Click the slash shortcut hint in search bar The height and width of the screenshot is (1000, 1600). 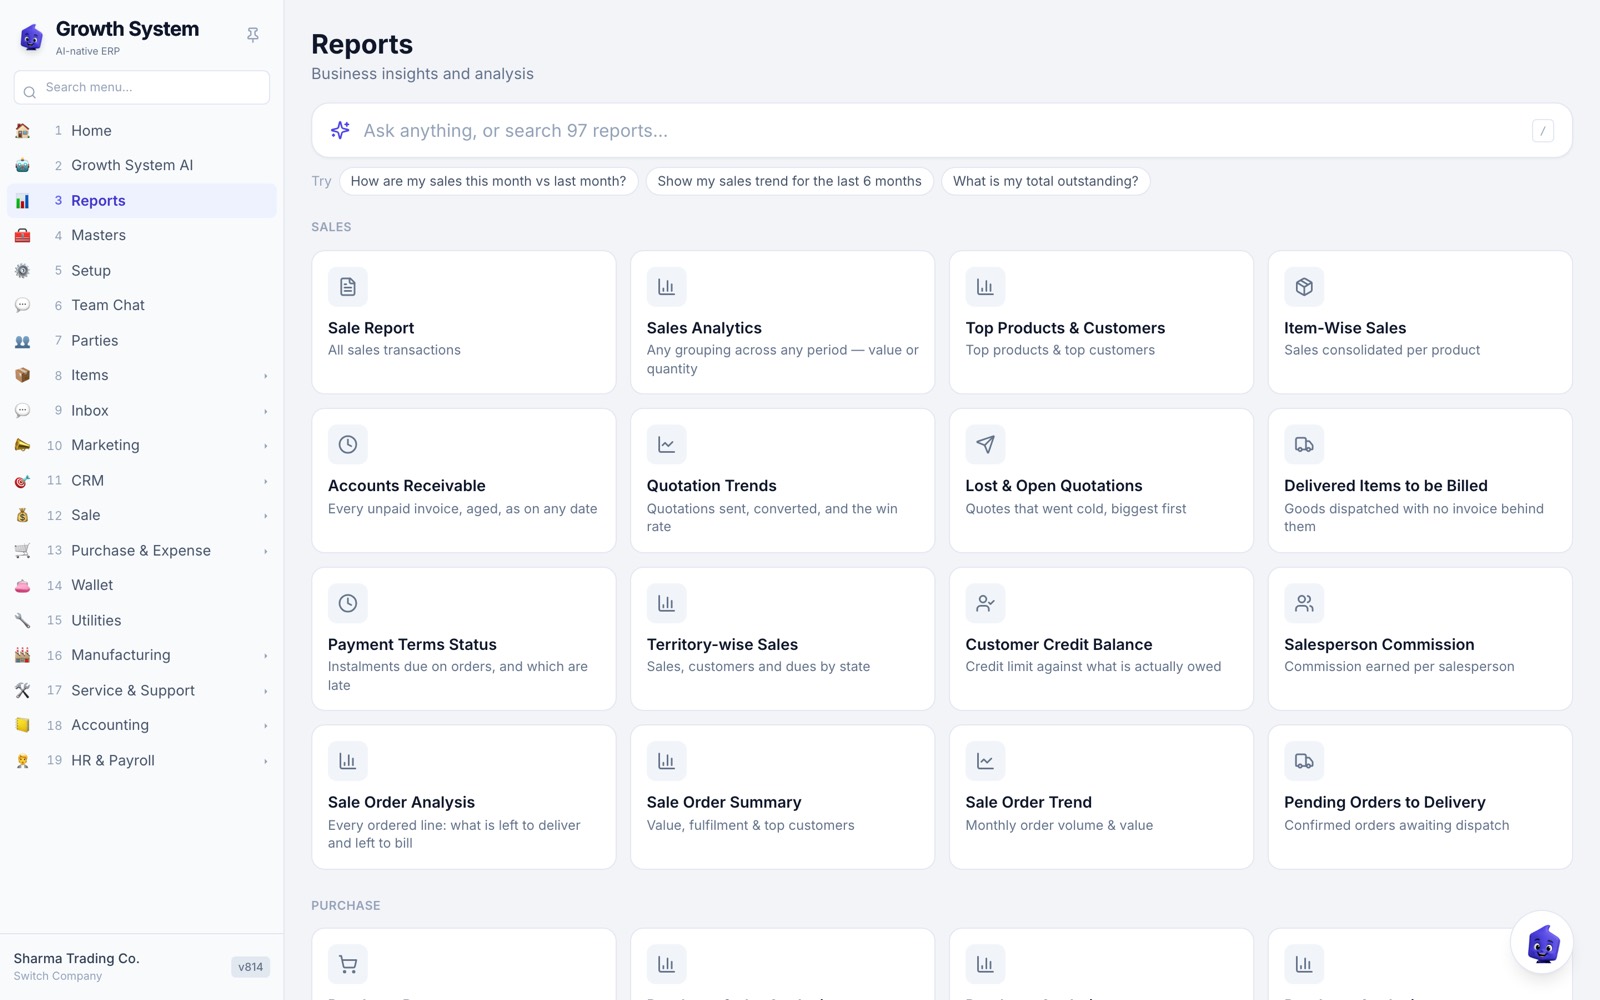click(x=1543, y=131)
